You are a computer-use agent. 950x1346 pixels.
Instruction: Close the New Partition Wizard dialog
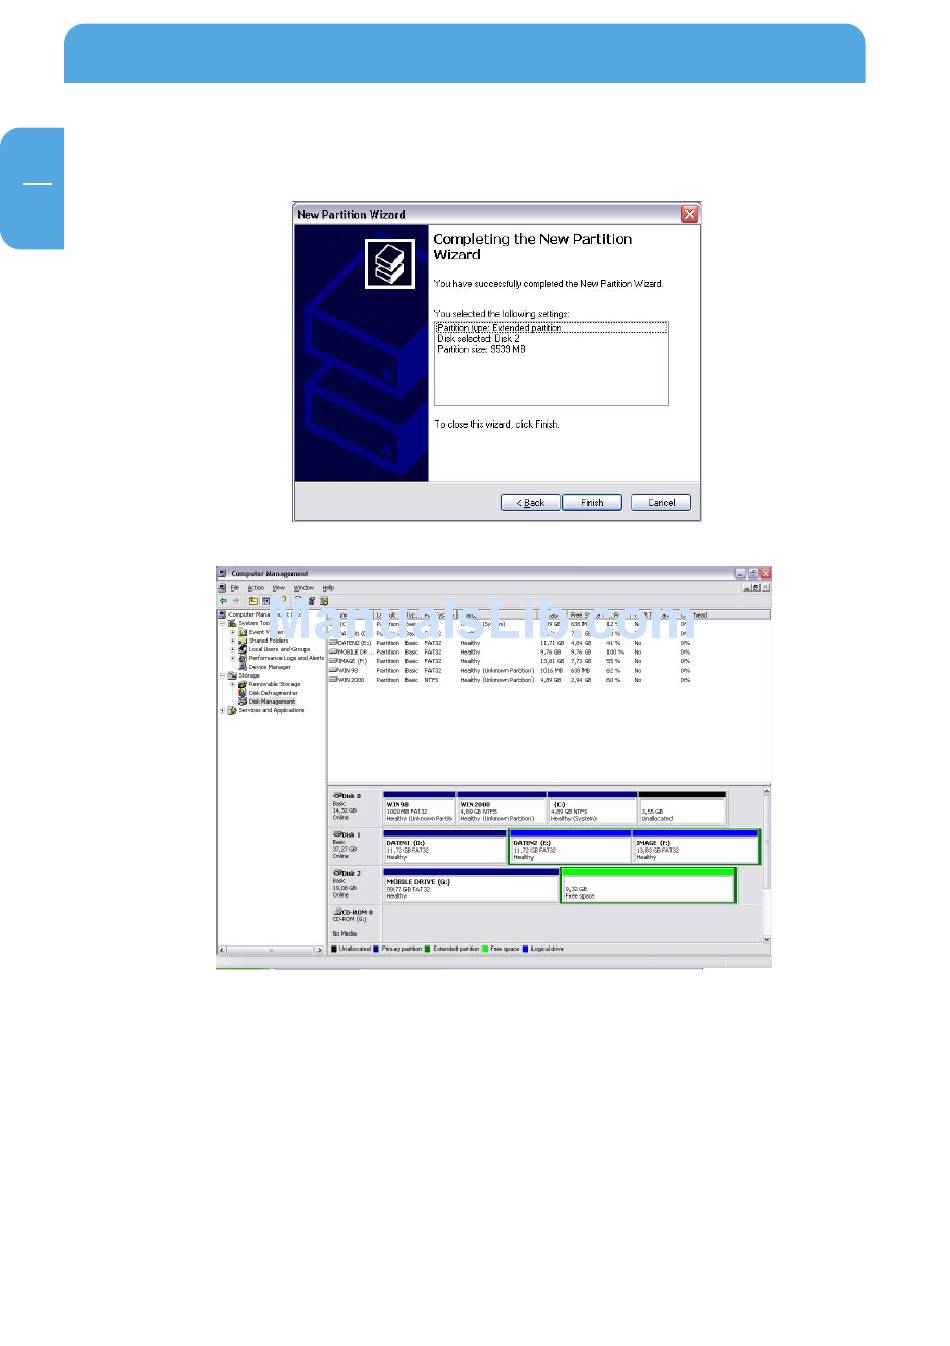point(689,214)
